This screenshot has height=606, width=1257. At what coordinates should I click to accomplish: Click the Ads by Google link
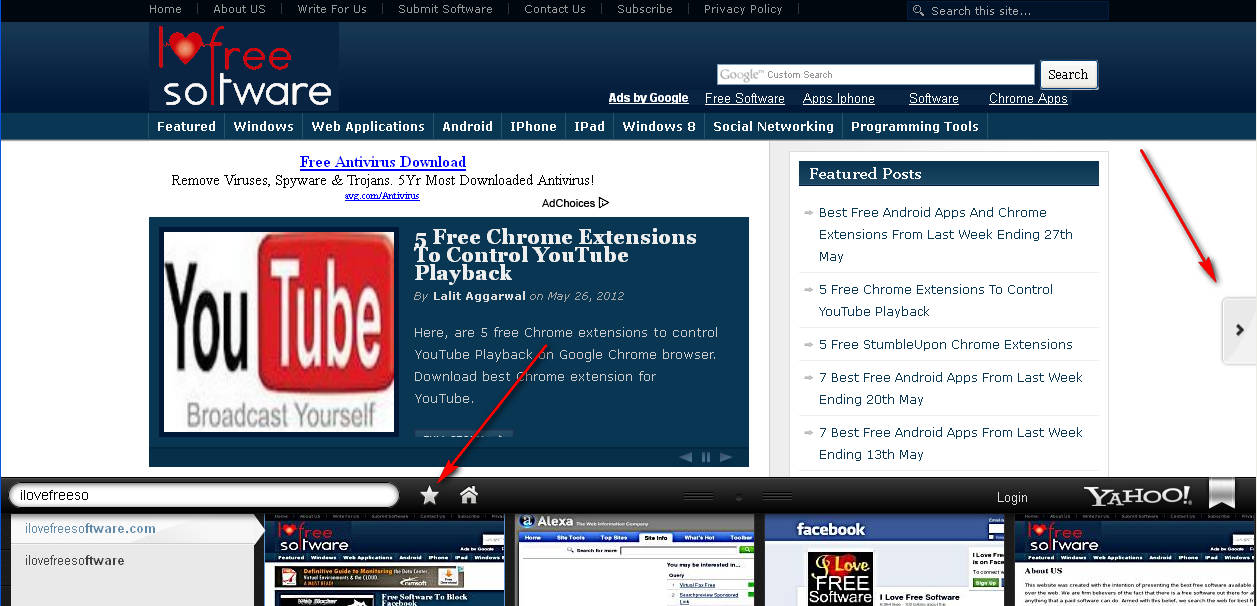click(x=648, y=98)
